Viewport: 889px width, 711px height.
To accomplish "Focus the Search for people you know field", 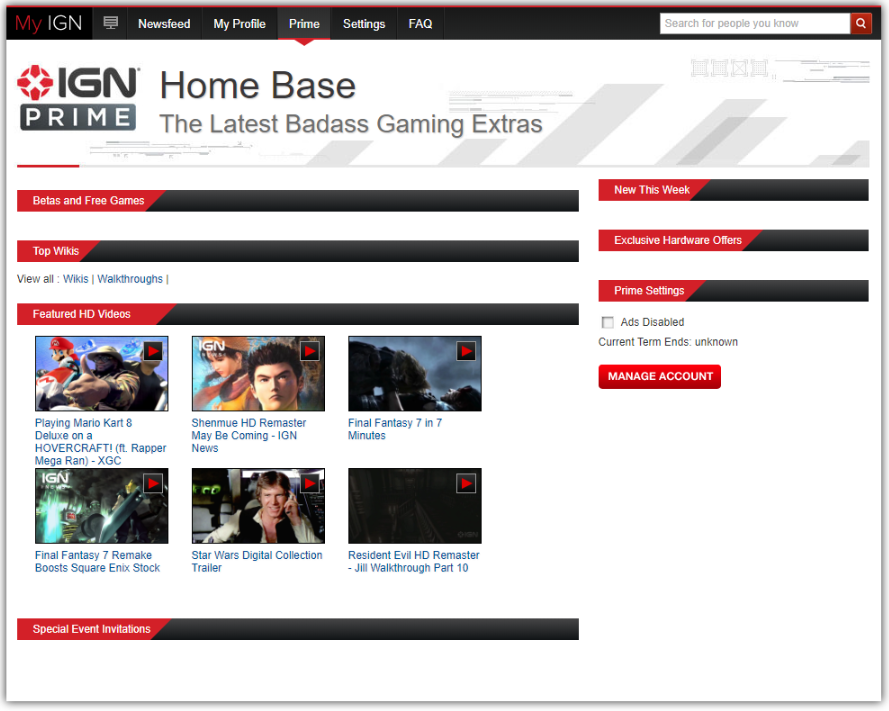I will click(755, 23).
